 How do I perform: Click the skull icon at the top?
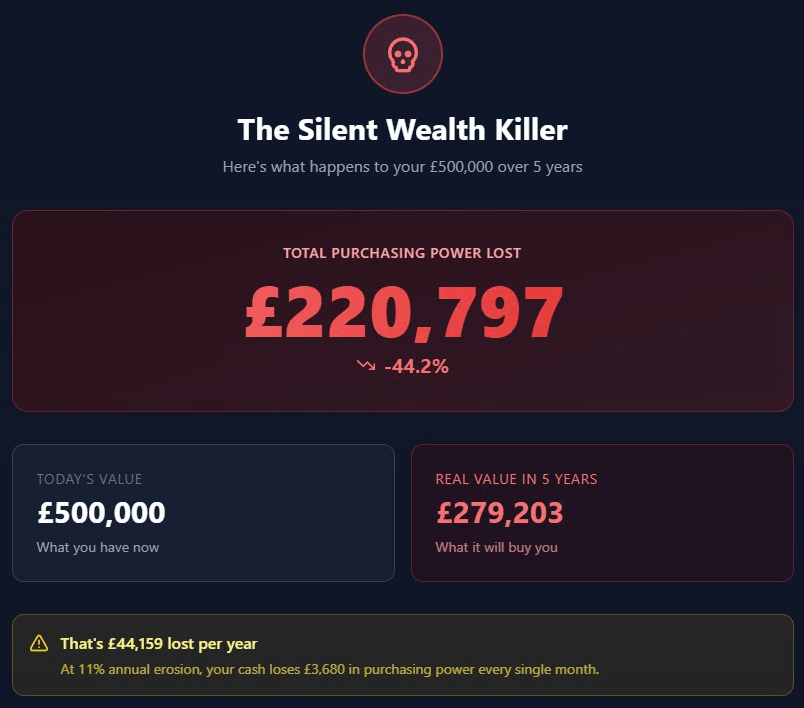402,55
